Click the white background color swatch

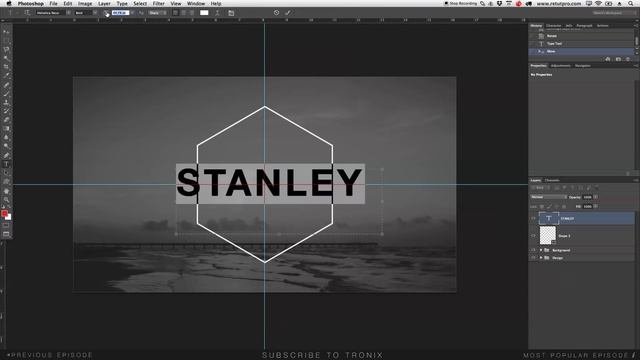[x=9, y=218]
